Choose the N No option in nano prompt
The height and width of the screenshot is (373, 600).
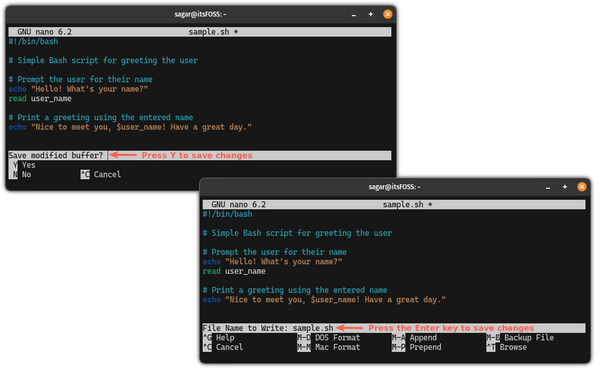pyautogui.click(x=20, y=175)
